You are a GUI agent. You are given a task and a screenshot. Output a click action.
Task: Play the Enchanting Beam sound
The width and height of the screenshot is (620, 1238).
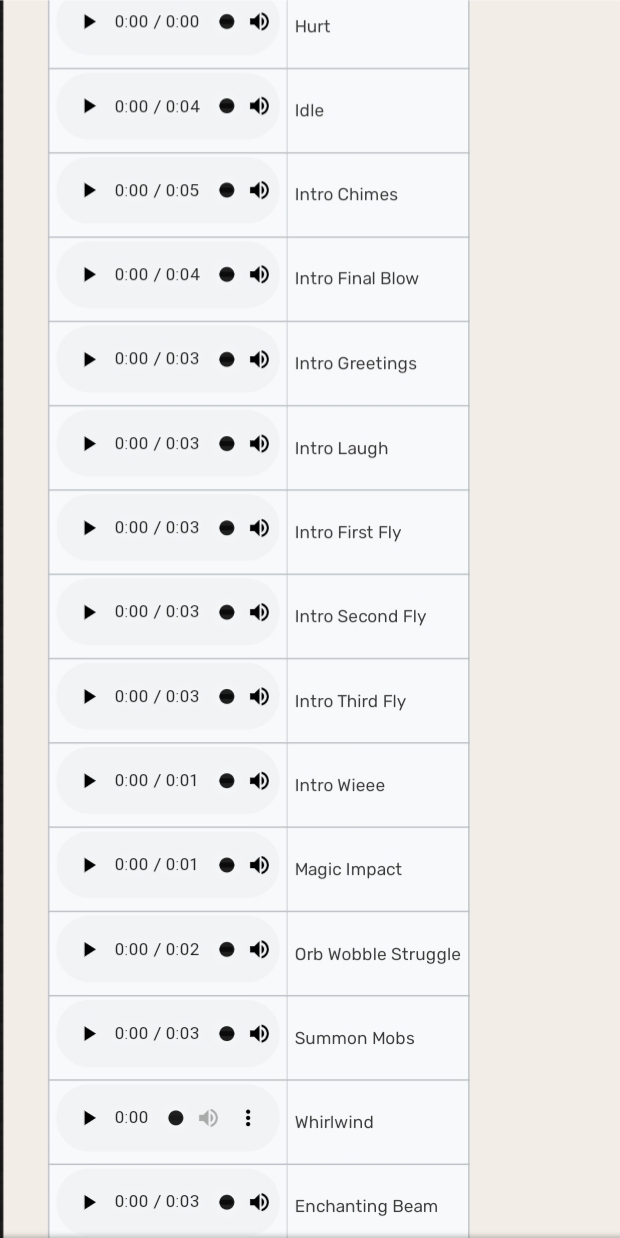pos(89,1202)
